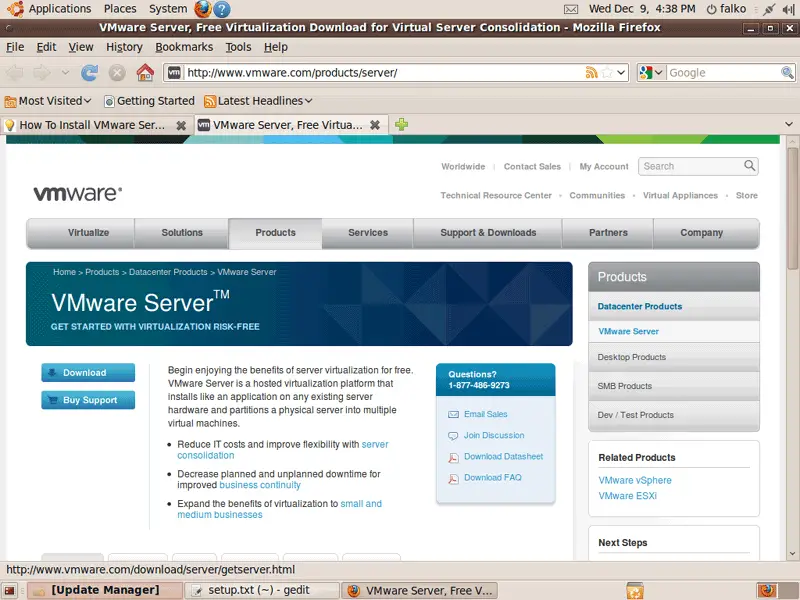
Task: Click the back arrow in Firefox toolbar
Action: tap(14, 73)
